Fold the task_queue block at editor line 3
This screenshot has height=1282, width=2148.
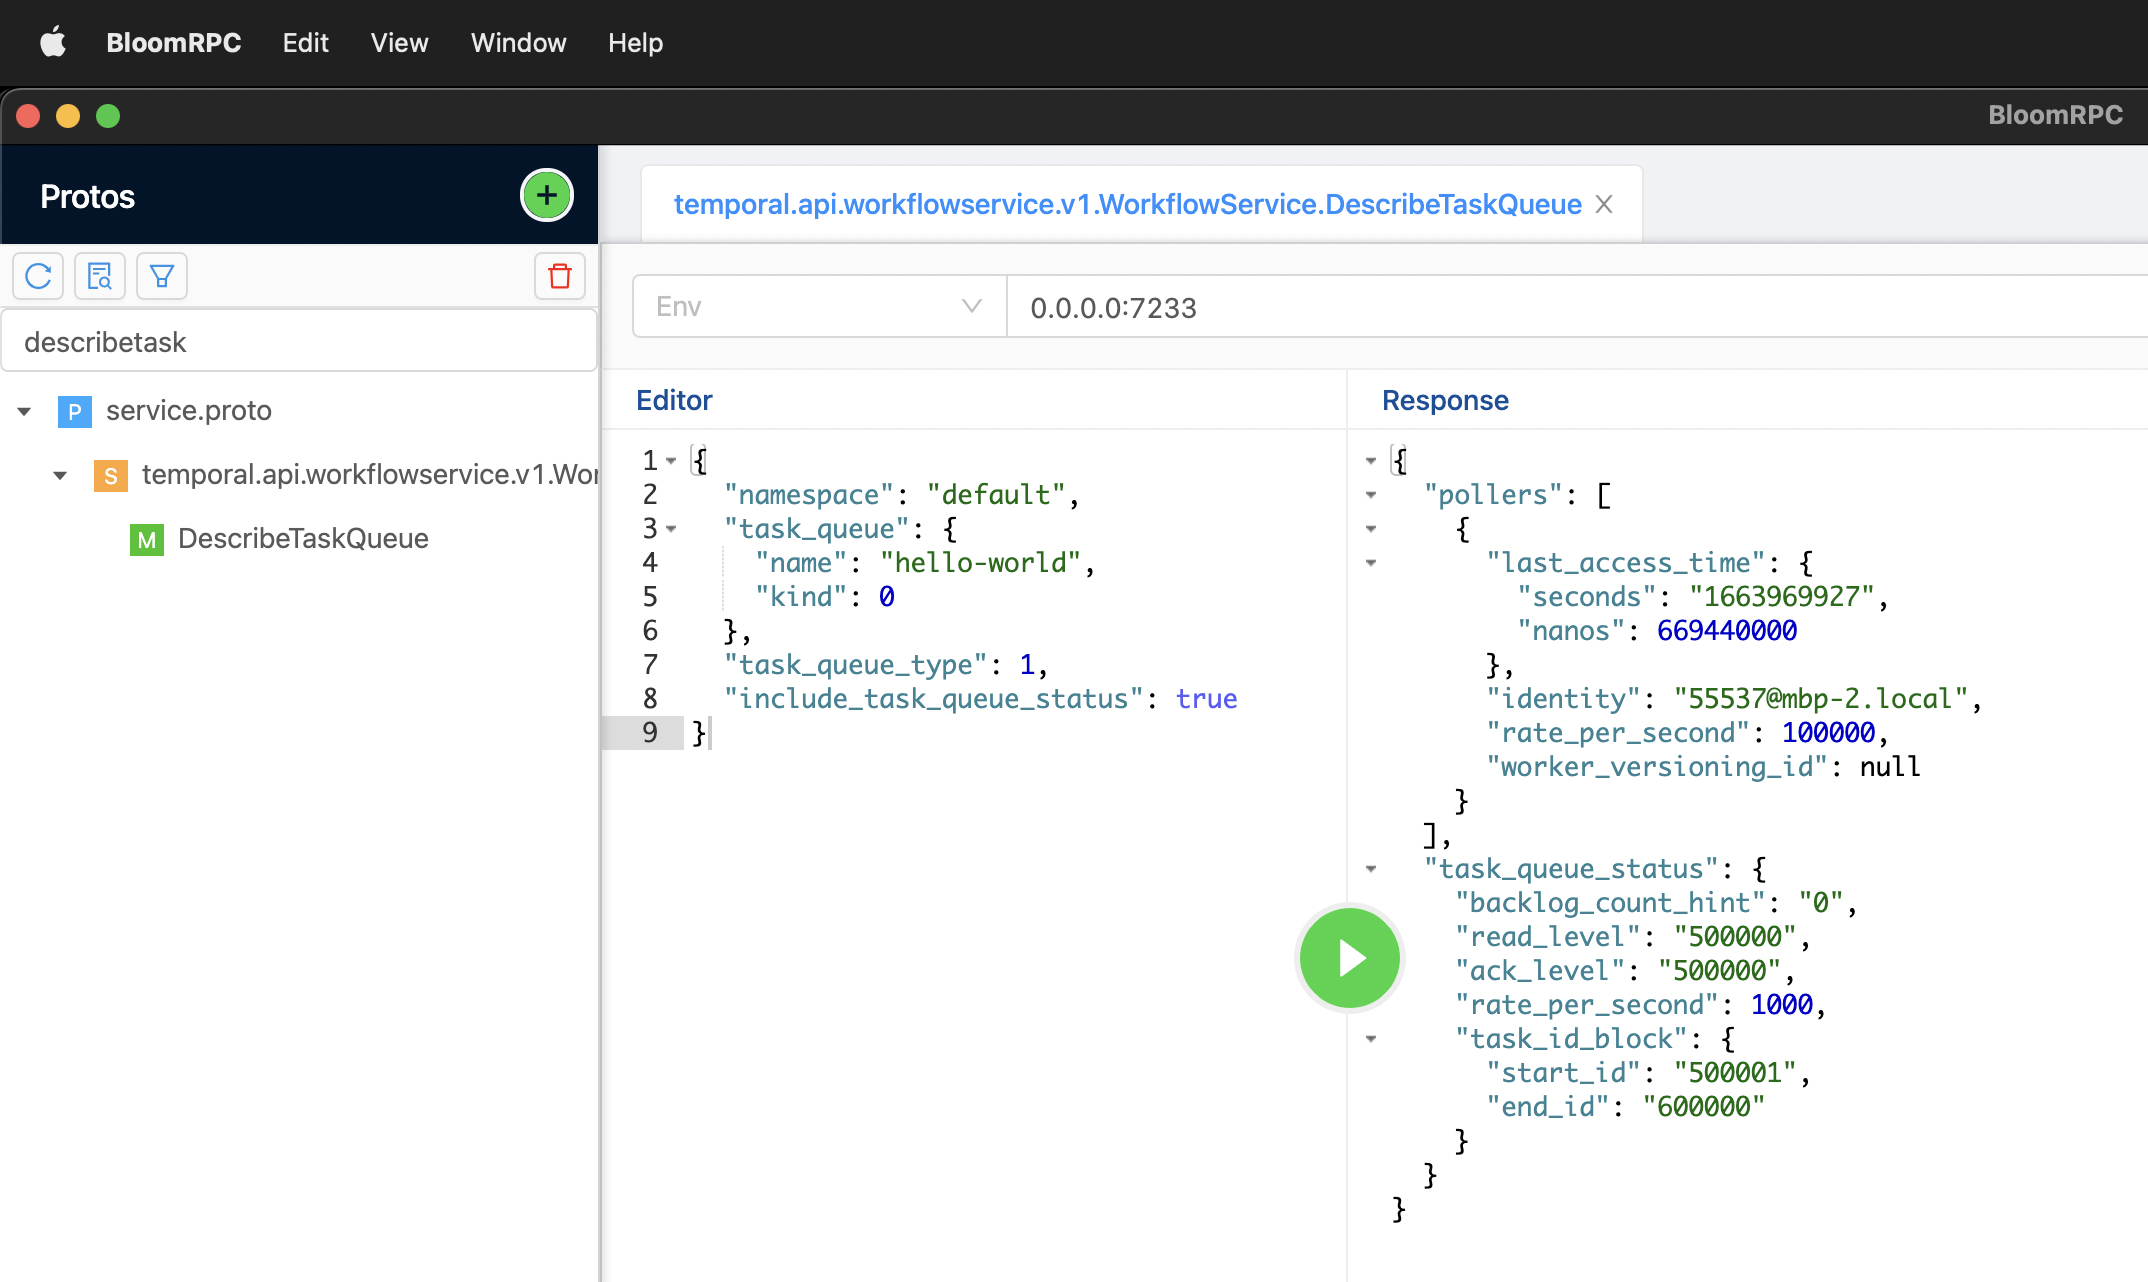(x=672, y=529)
